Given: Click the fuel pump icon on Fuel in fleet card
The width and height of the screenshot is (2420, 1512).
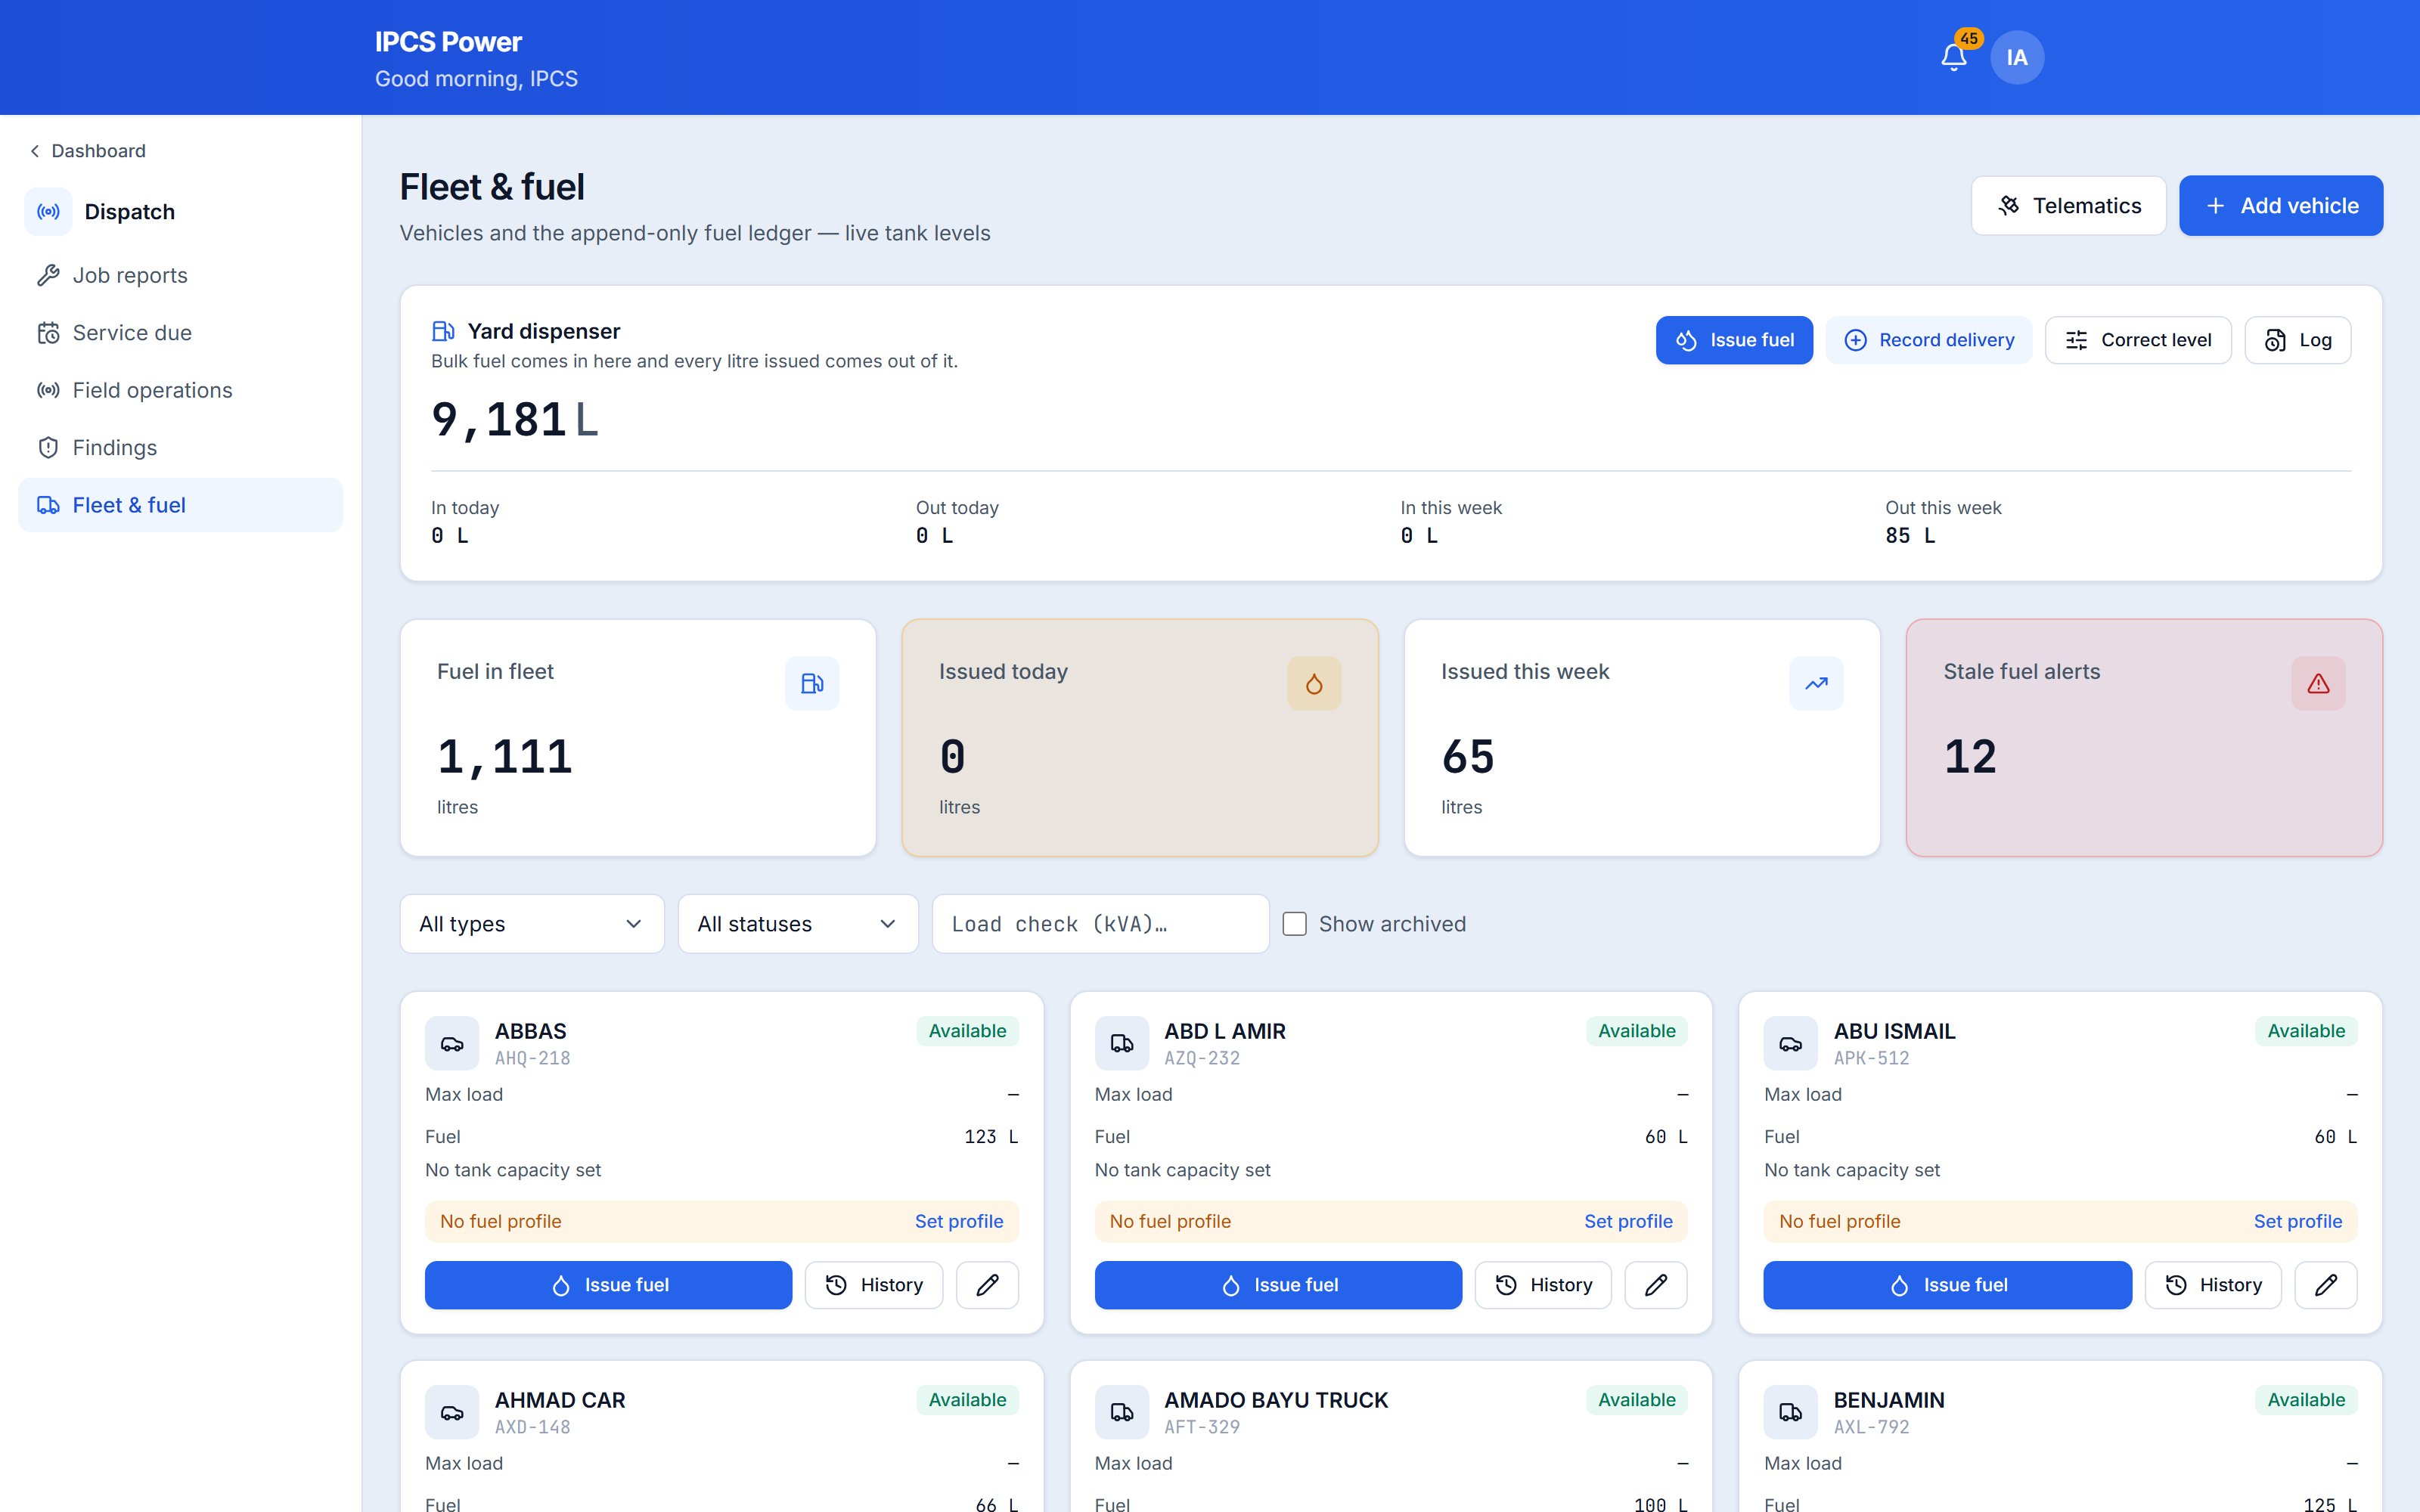Looking at the screenshot, I should coord(811,683).
